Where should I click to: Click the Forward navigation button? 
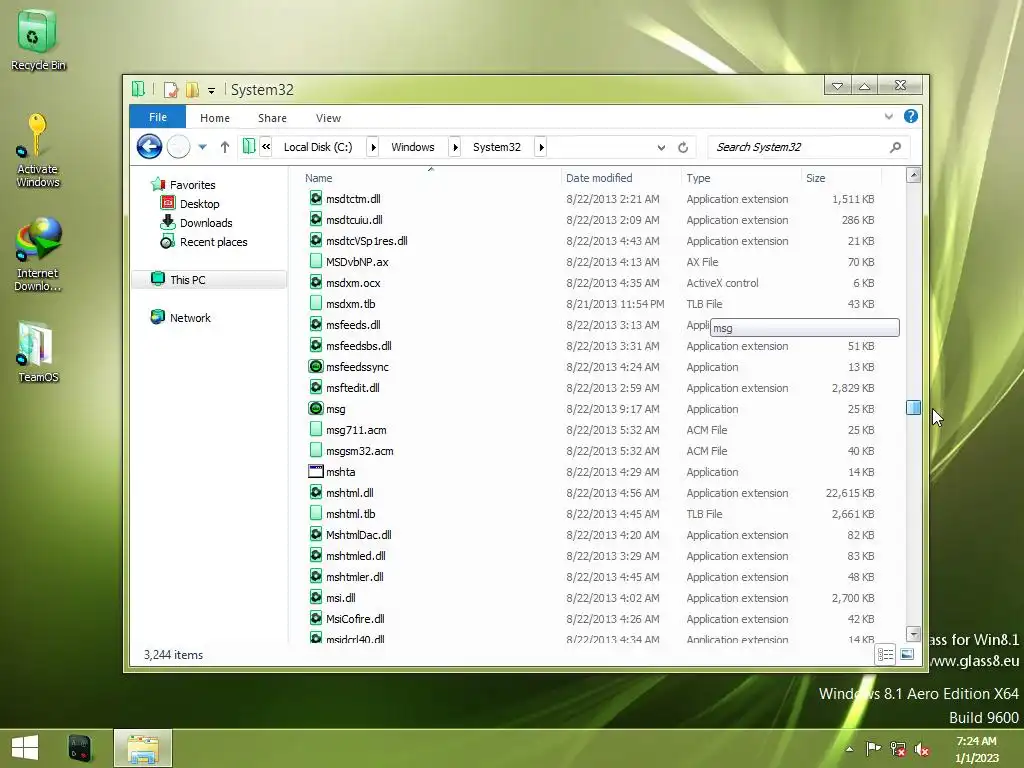coord(178,146)
